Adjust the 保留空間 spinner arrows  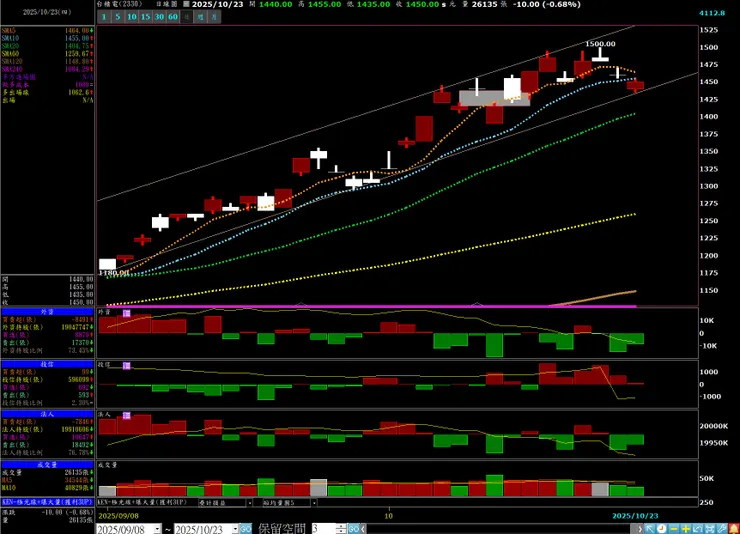click(341, 529)
